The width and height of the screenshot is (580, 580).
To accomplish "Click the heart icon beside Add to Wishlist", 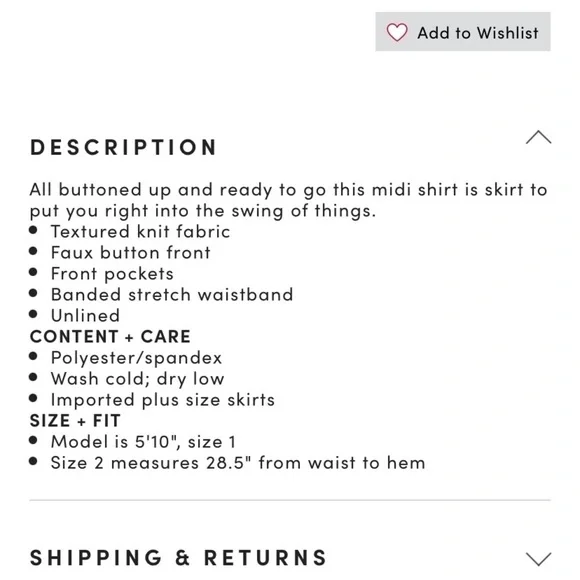I will pos(397,32).
